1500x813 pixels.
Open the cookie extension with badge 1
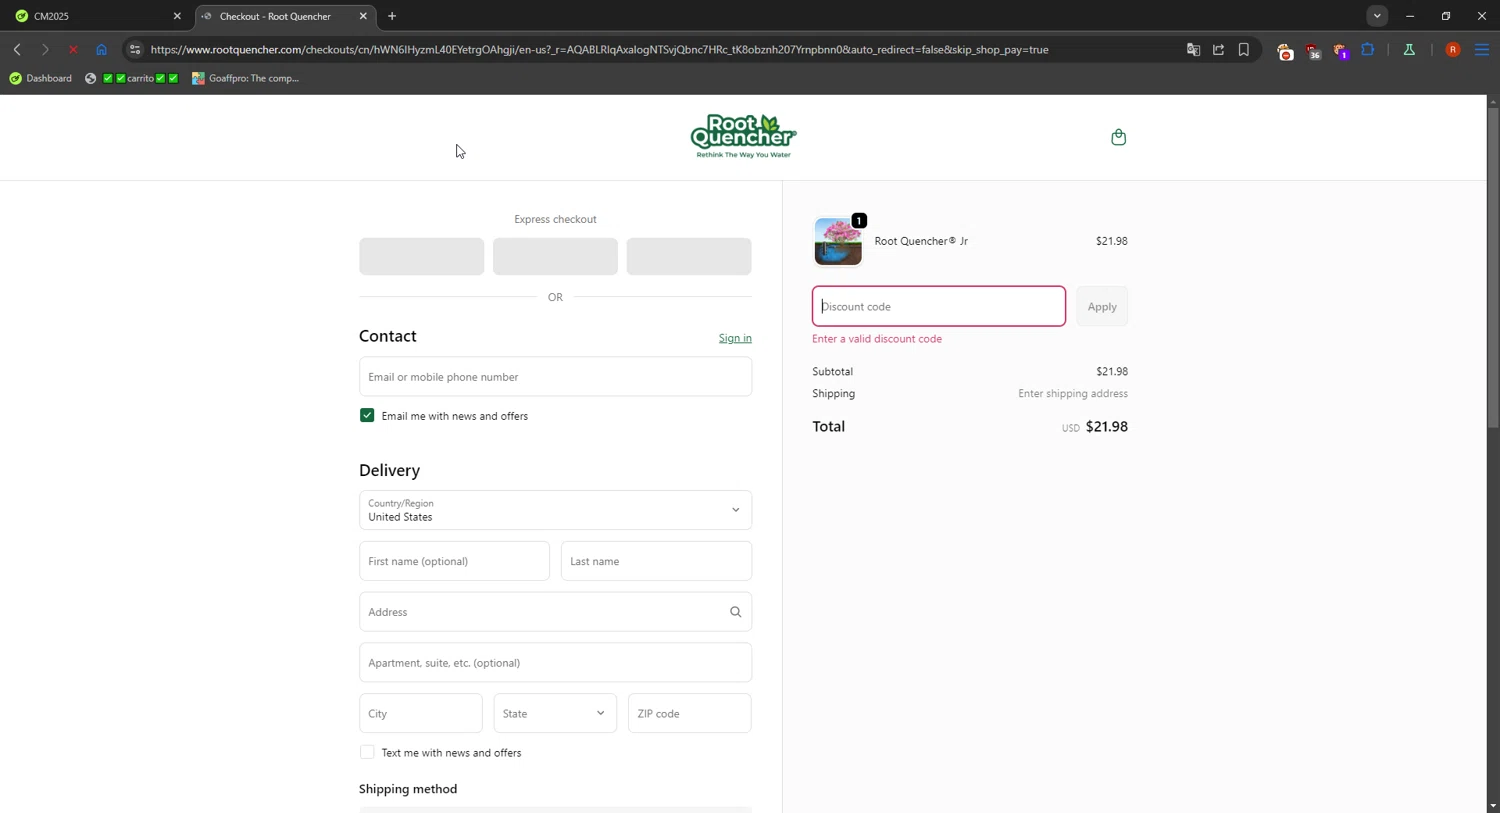[x=1341, y=51]
